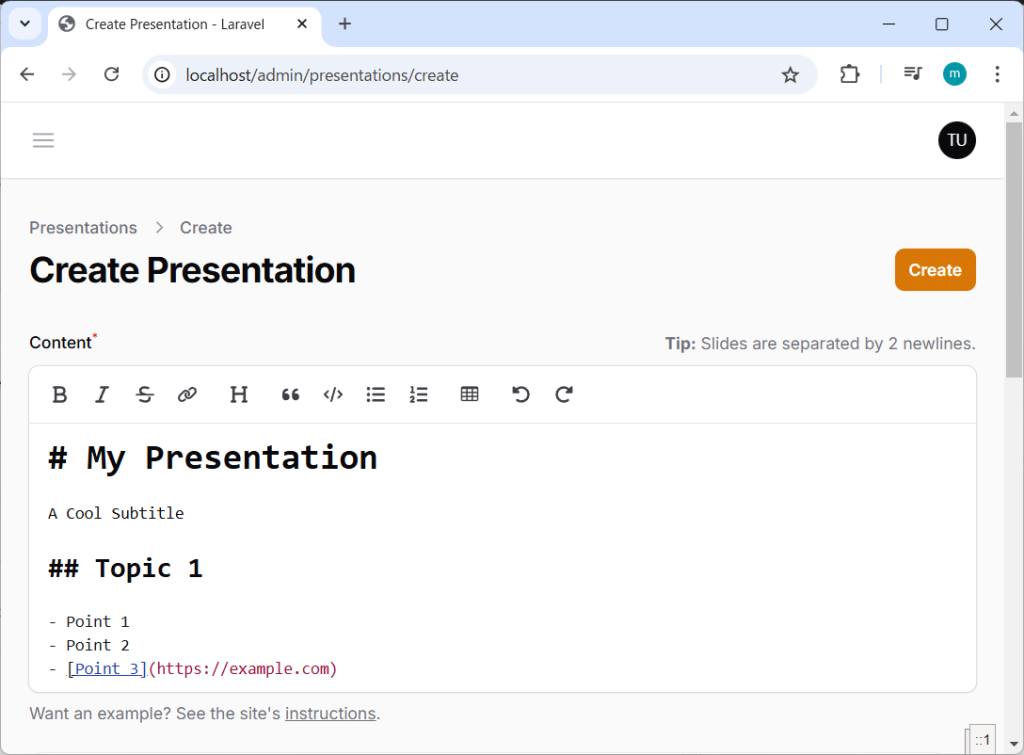Create a numbered list
Image resolution: width=1024 pixels, height=755 pixels.
point(419,395)
